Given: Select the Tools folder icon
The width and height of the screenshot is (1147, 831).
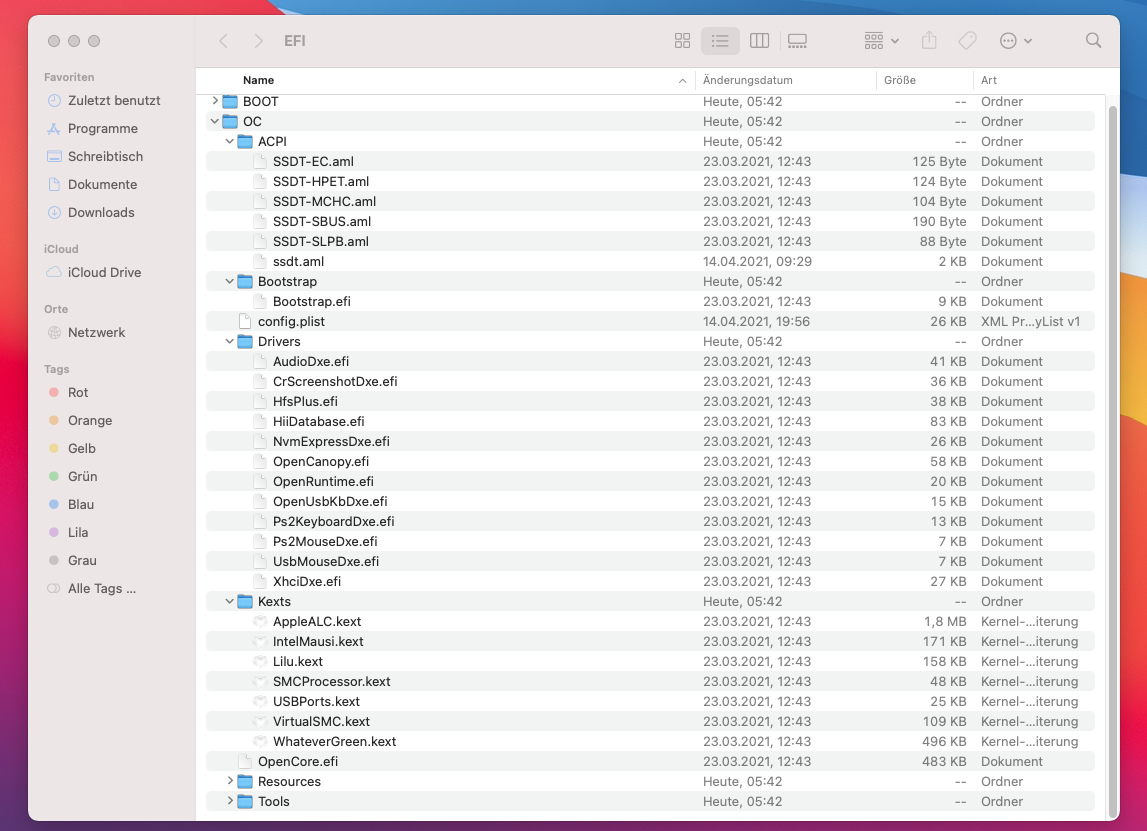Looking at the screenshot, I should click(245, 802).
